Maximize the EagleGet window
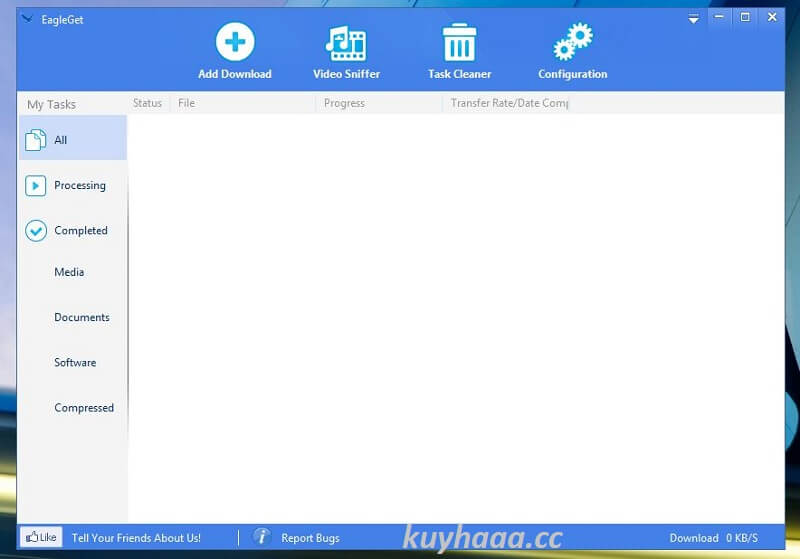 [745, 17]
